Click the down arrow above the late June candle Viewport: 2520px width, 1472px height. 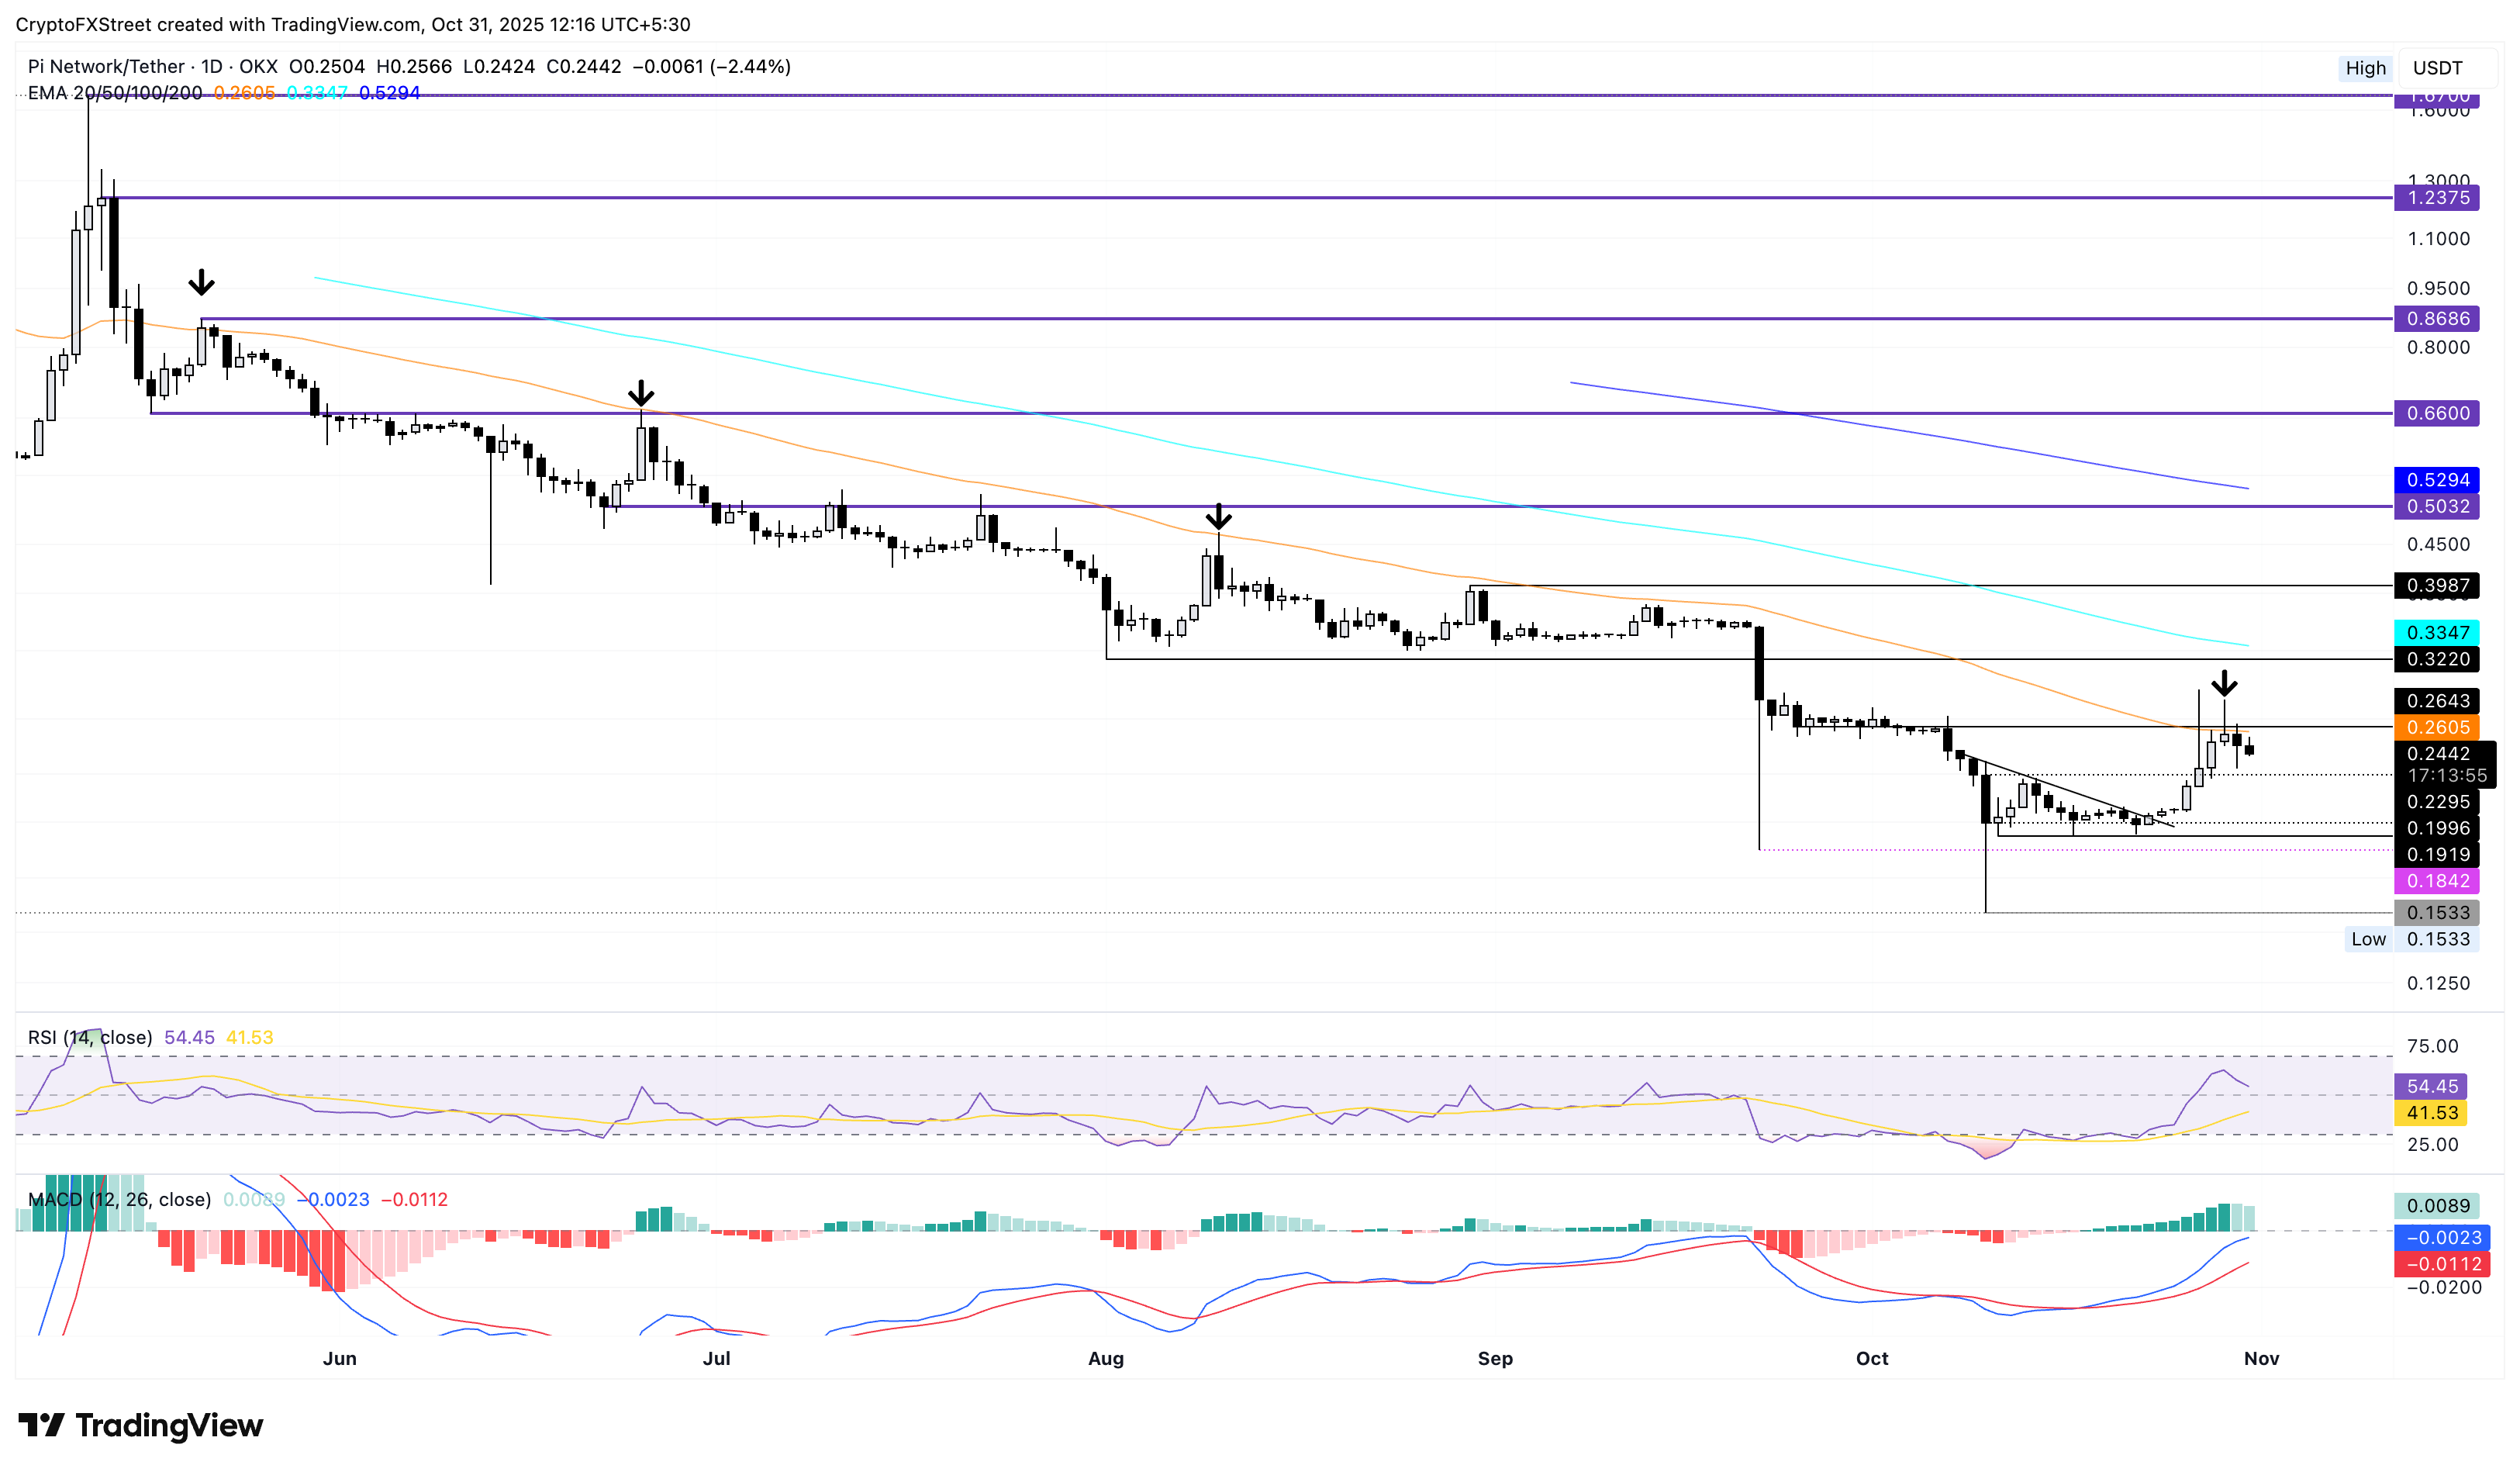coord(641,392)
